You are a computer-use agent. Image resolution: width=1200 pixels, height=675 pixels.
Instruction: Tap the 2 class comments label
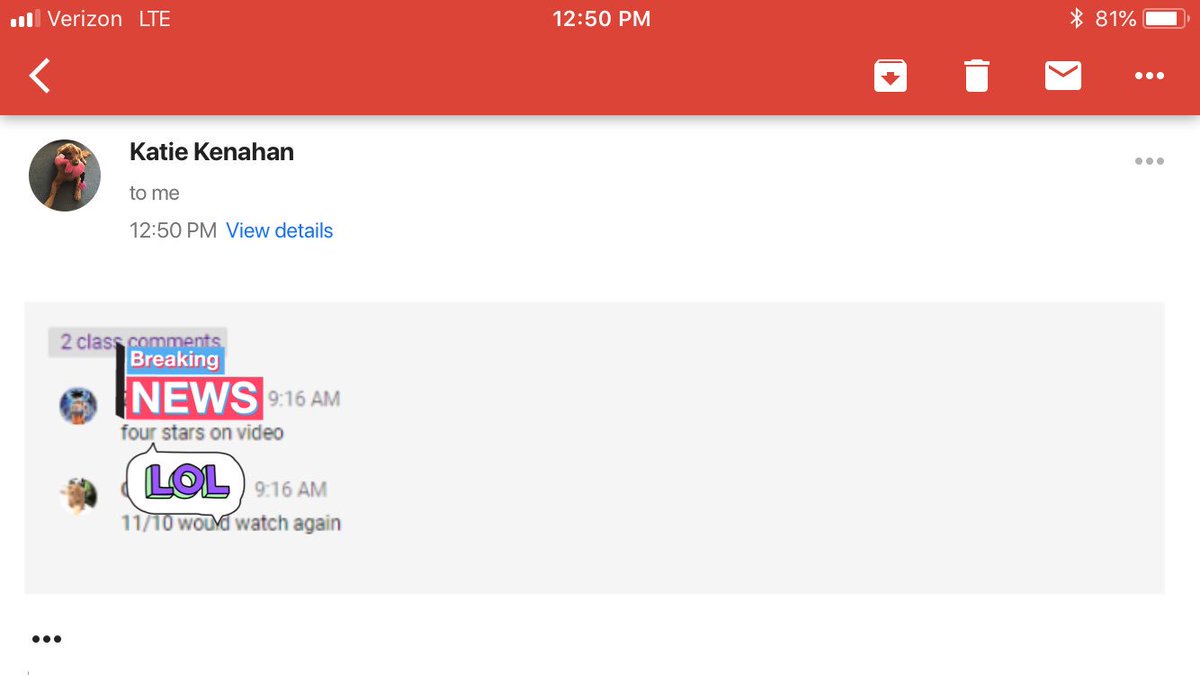(138, 342)
